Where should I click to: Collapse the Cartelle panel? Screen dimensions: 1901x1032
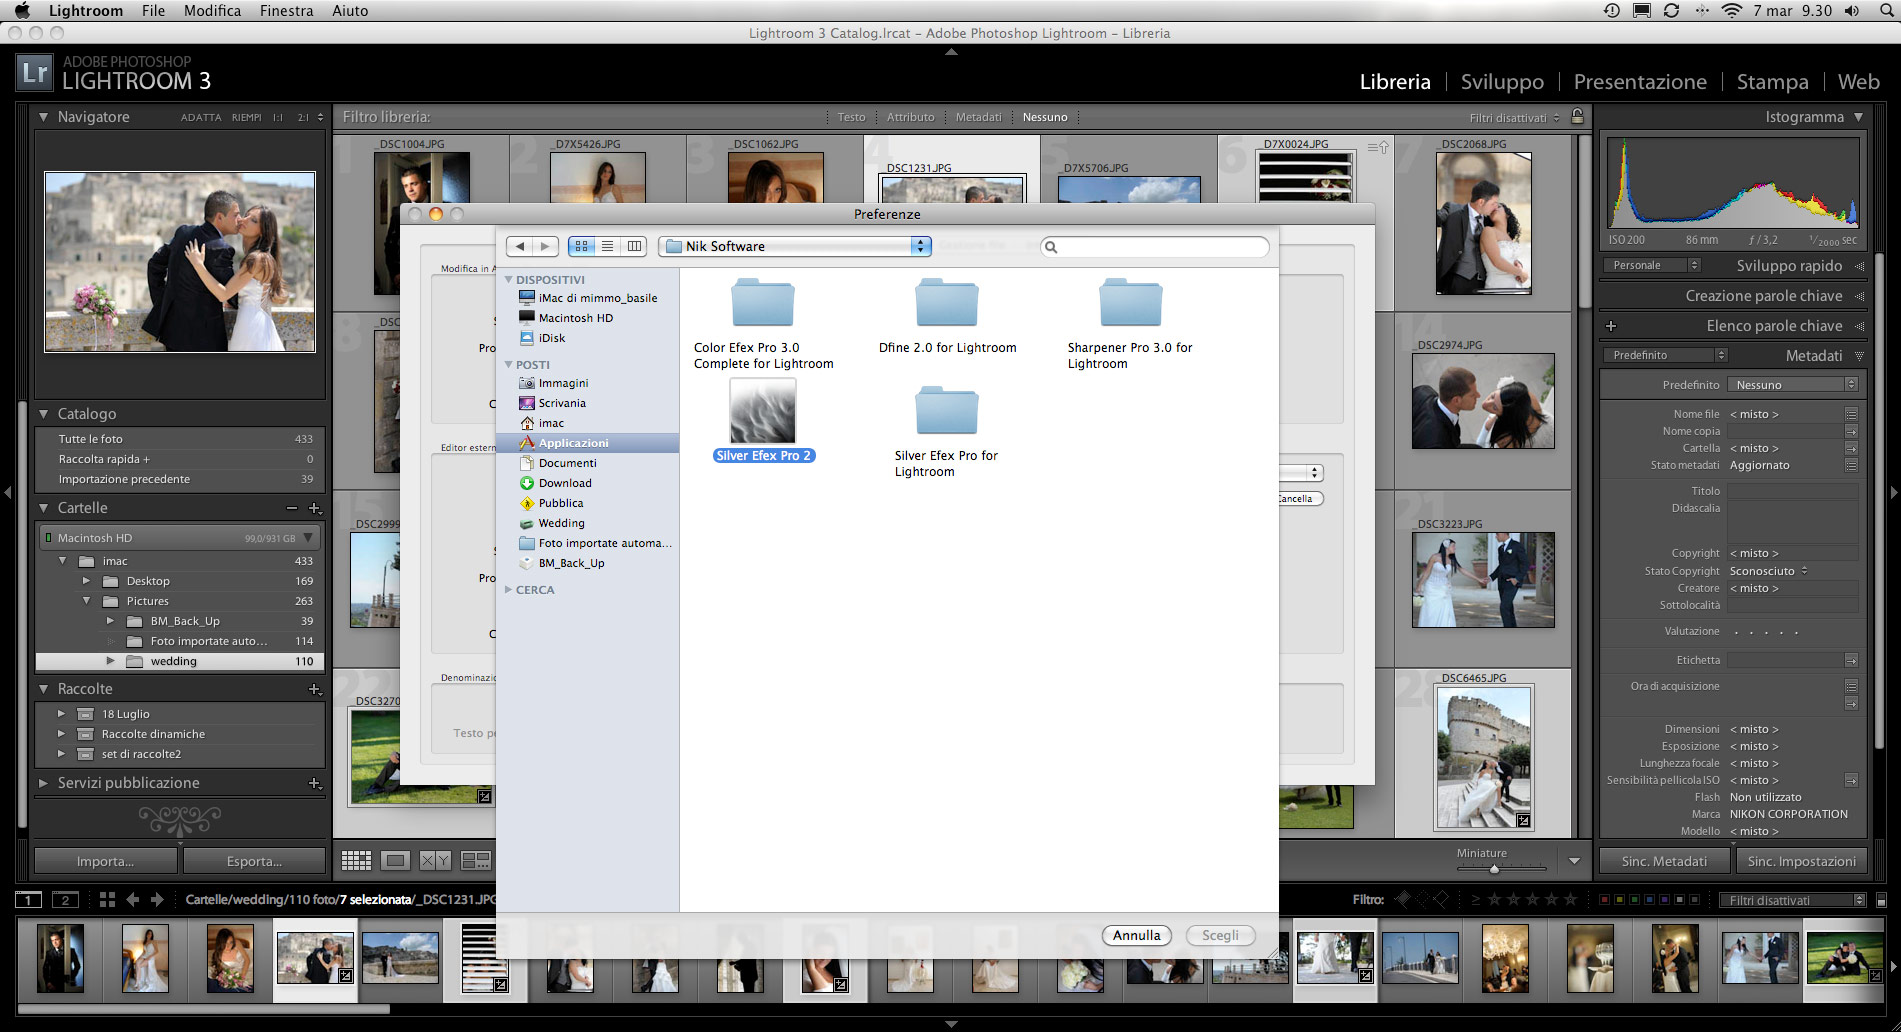pos(43,508)
